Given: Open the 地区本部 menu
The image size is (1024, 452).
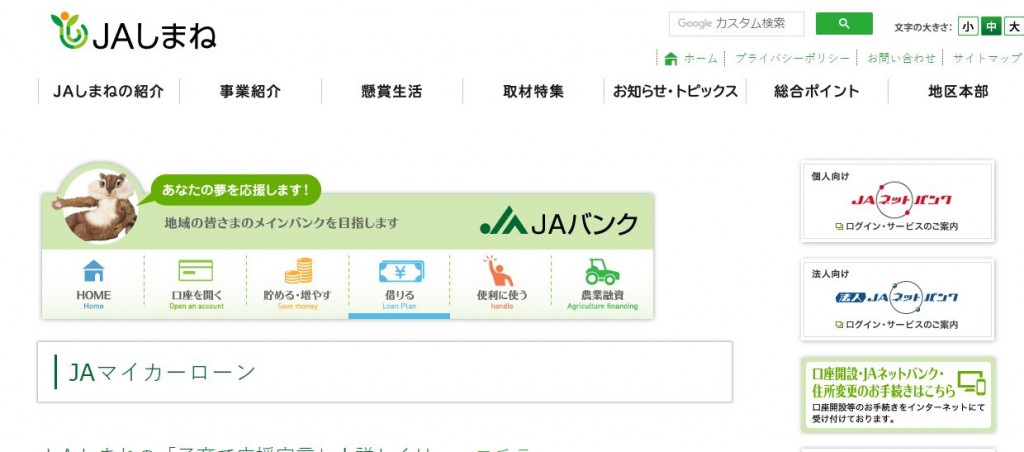Looking at the screenshot, I should coord(957,91).
